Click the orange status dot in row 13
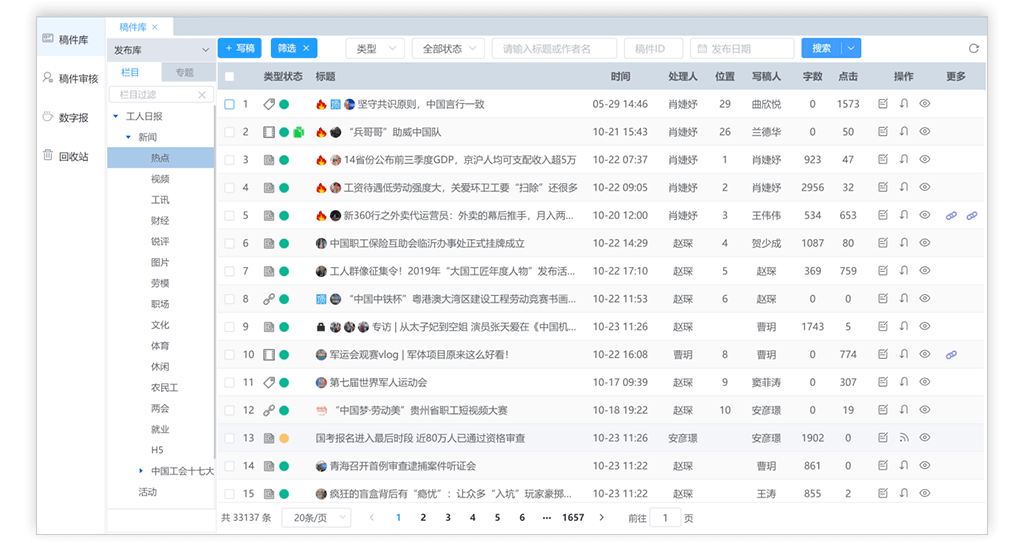The width and height of the screenshot is (1024, 543). coord(284,438)
